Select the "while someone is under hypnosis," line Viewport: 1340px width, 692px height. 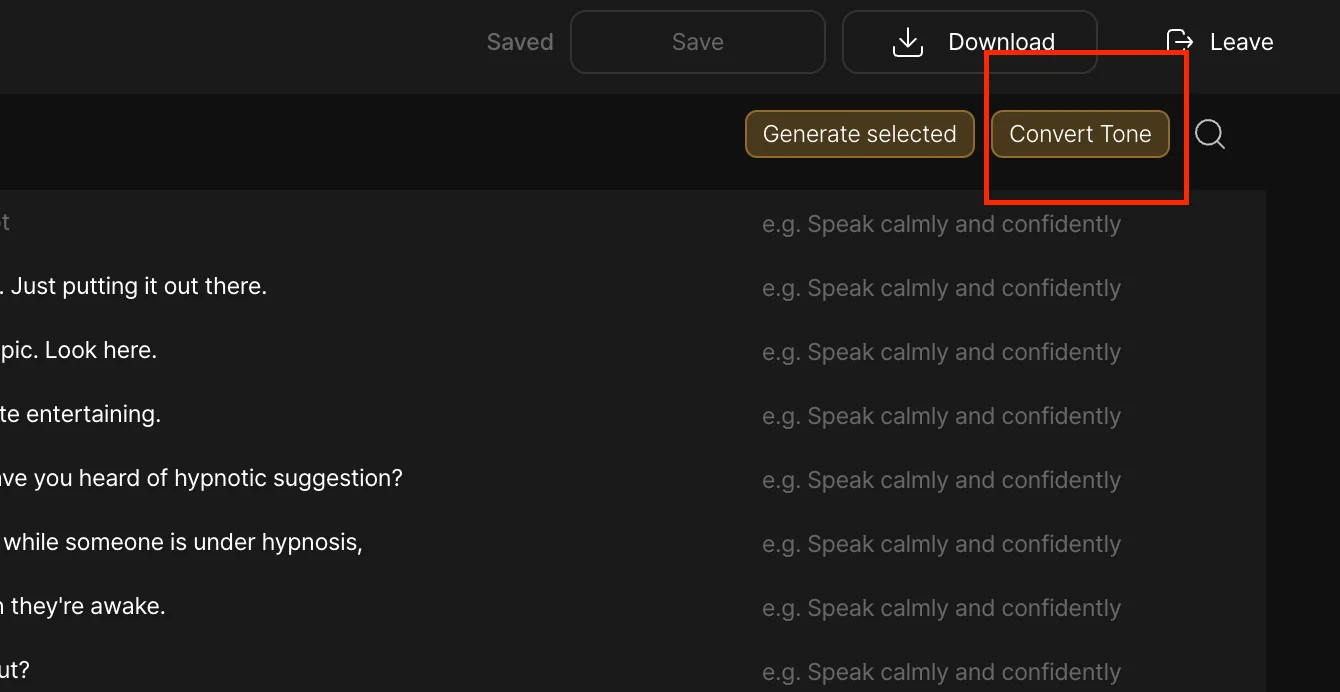coord(182,542)
